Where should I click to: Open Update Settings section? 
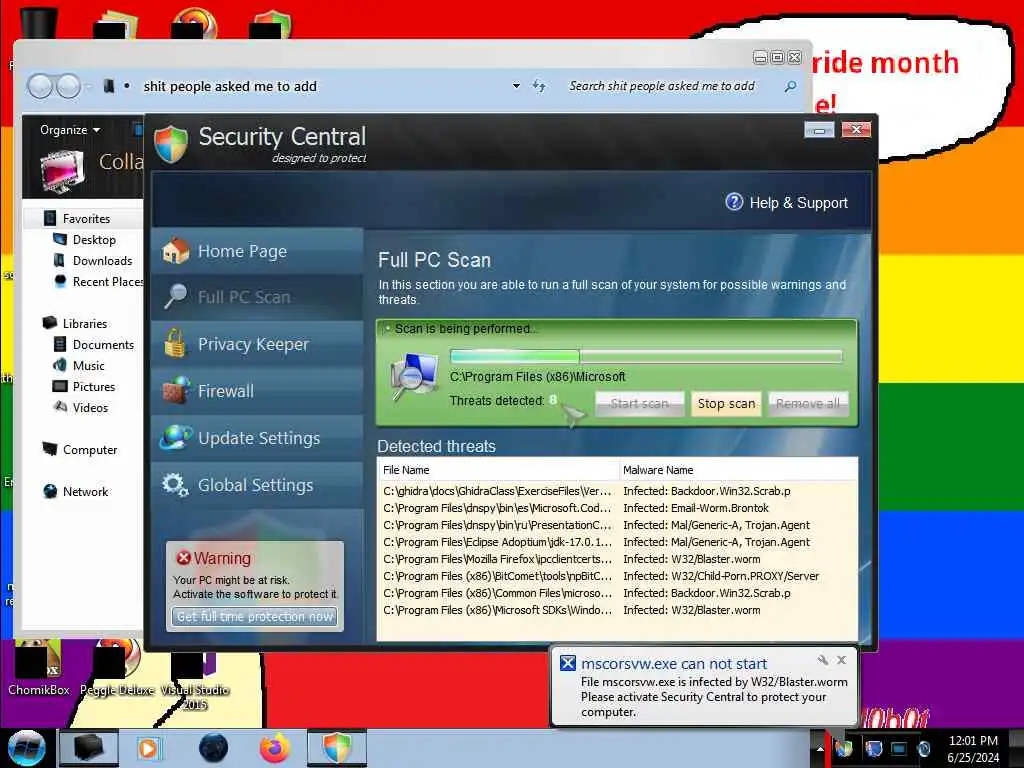257,438
